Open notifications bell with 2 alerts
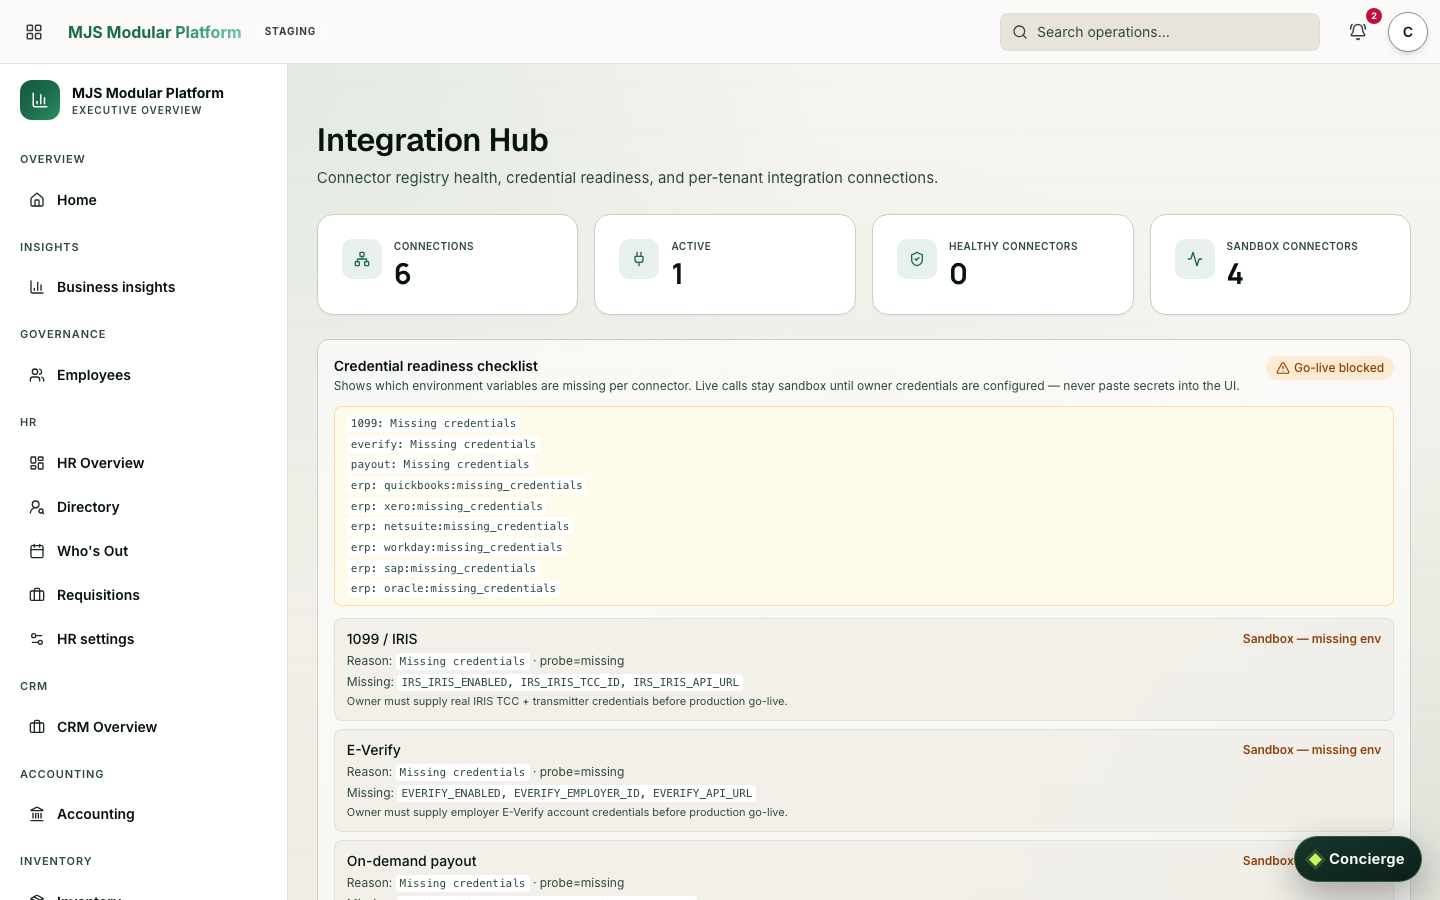The height and width of the screenshot is (900, 1440). pyautogui.click(x=1358, y=32)
